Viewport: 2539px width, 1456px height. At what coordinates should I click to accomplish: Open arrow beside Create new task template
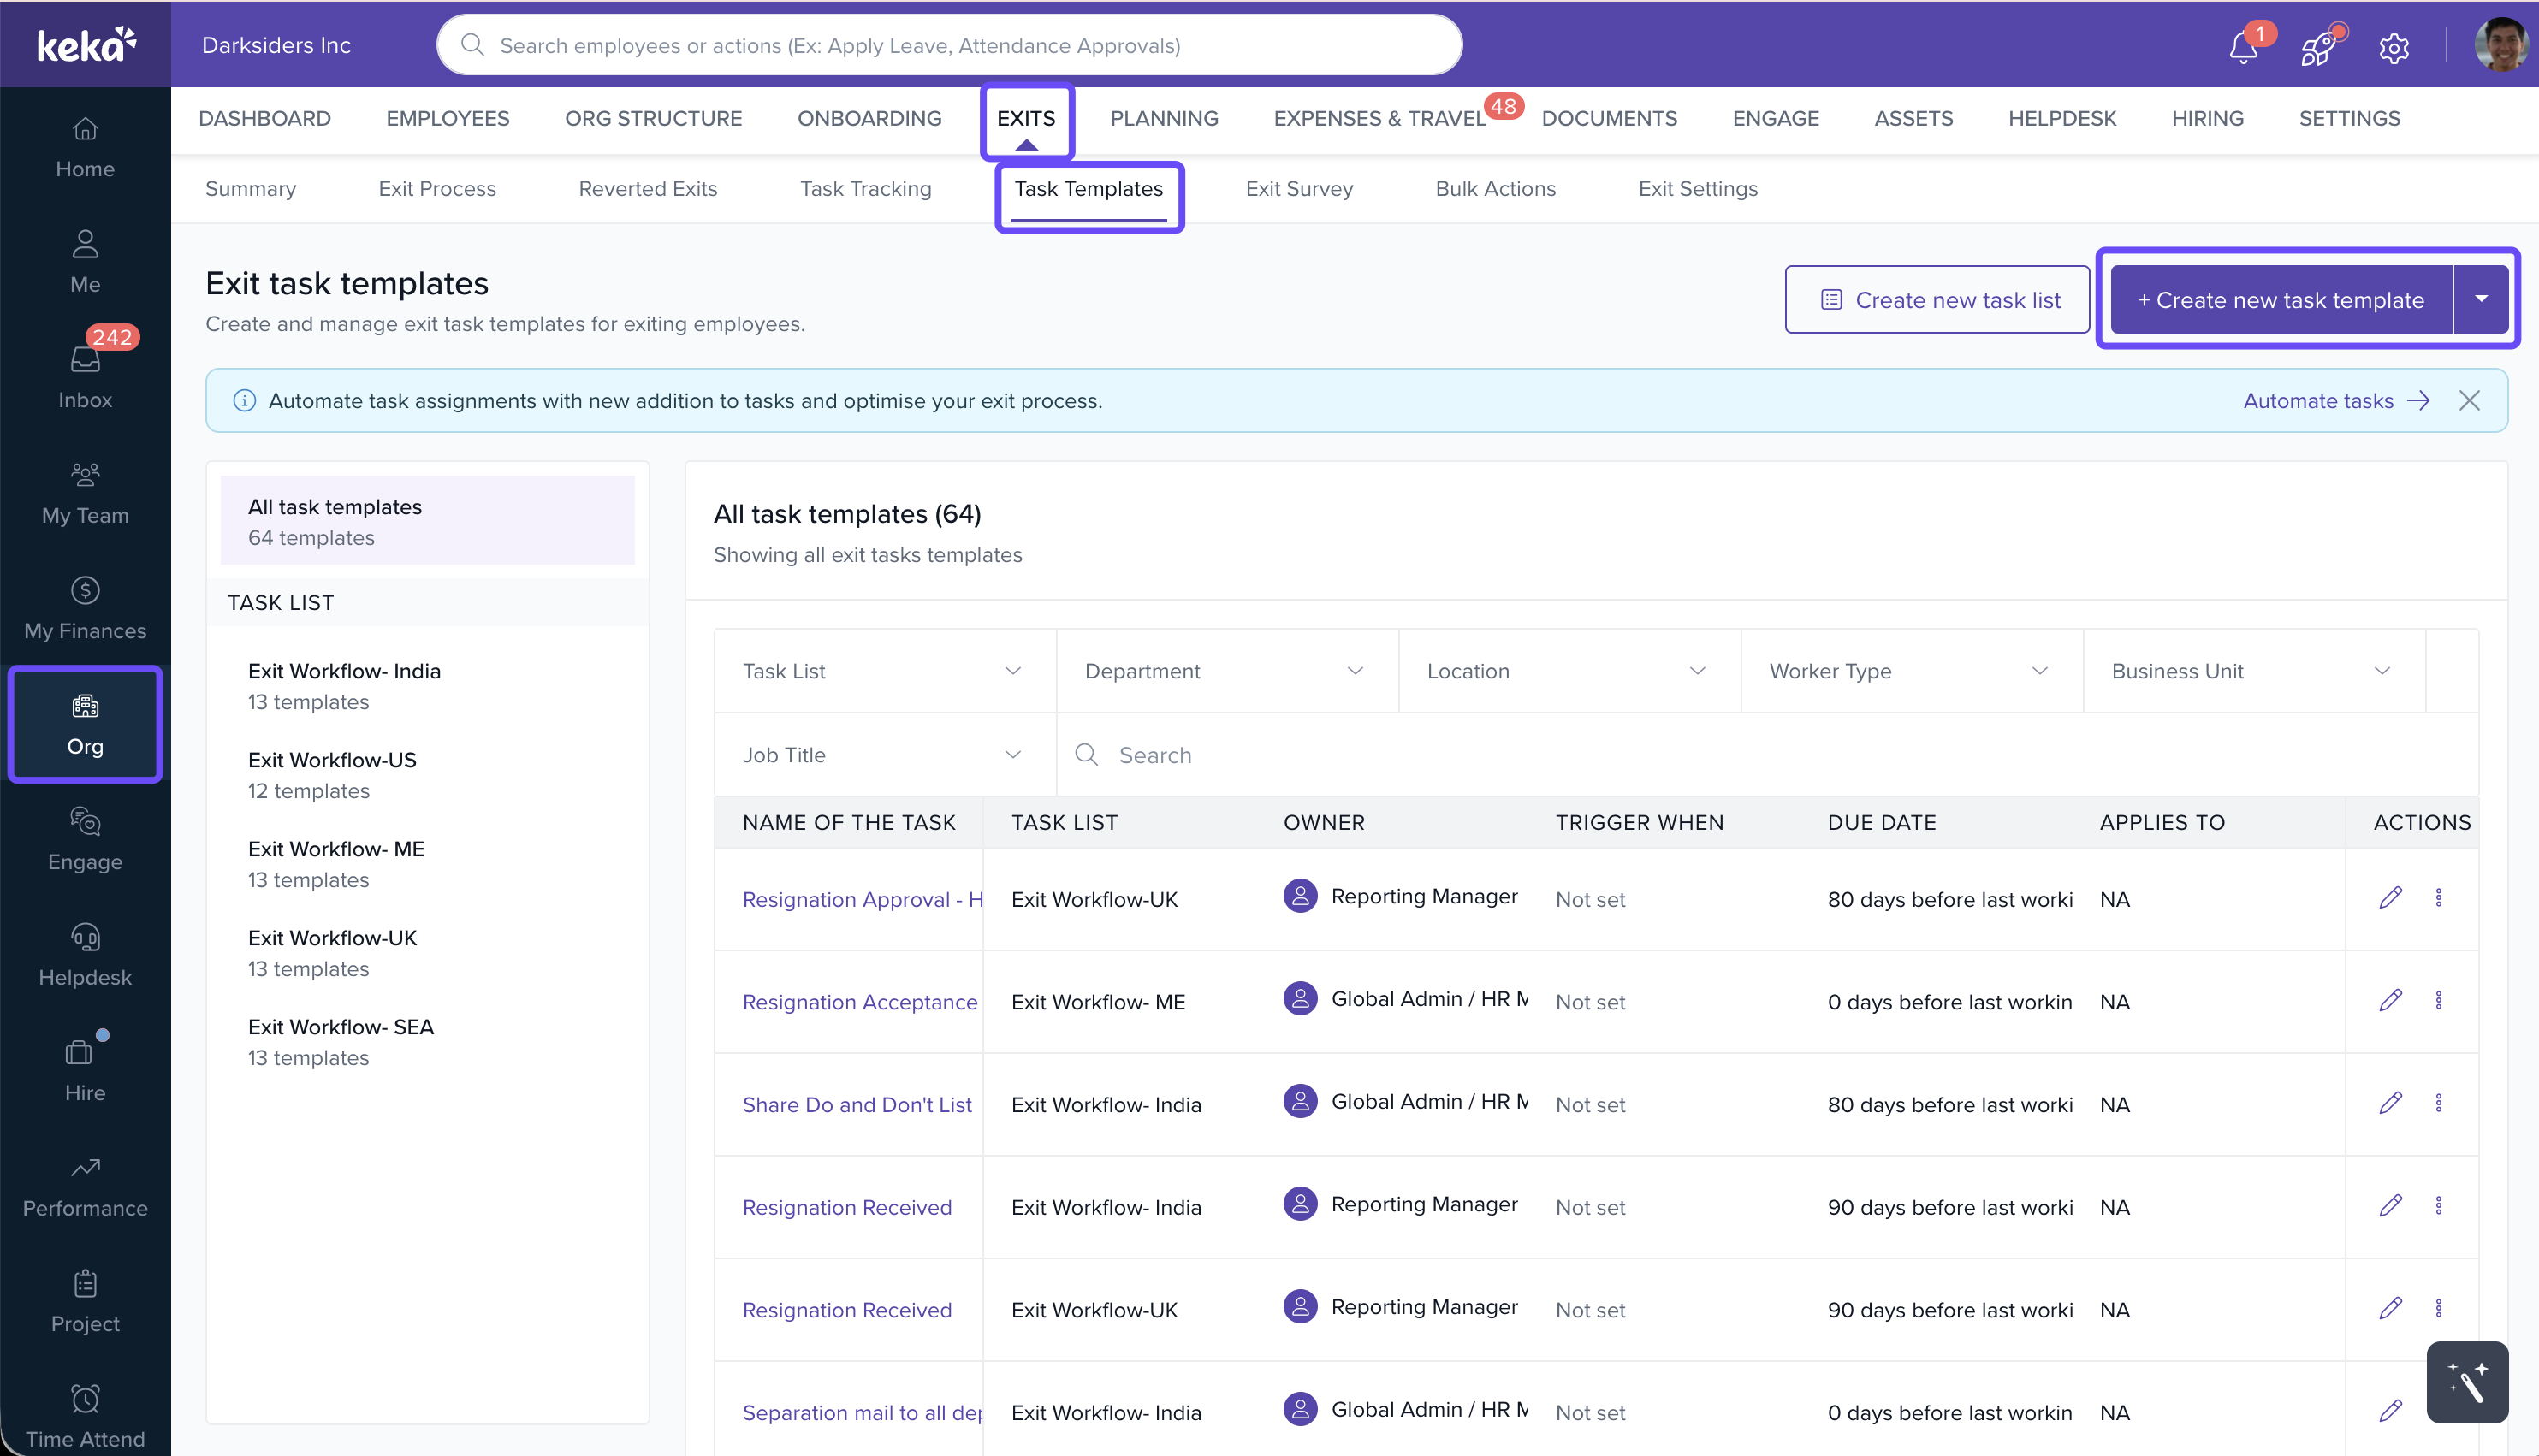click(x=2481, y=299)
